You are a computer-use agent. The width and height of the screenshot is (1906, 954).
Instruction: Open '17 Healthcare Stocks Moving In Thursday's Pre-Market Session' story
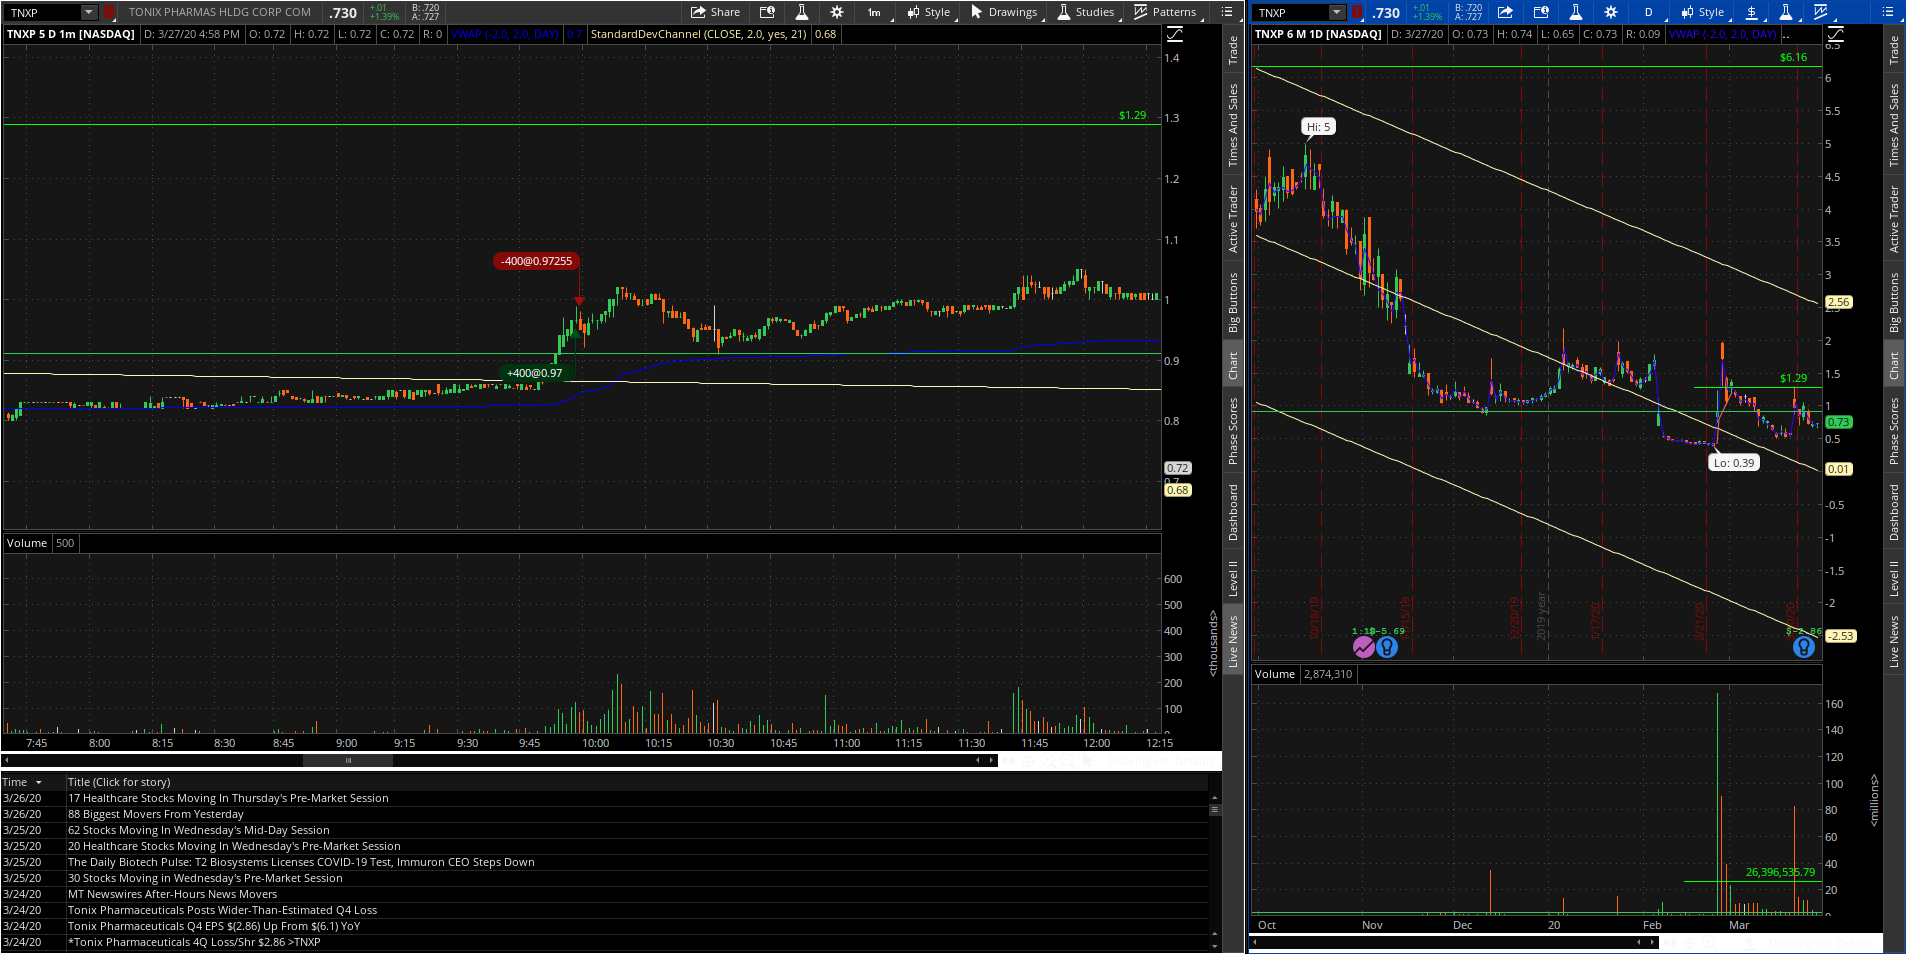click(228, 798)
